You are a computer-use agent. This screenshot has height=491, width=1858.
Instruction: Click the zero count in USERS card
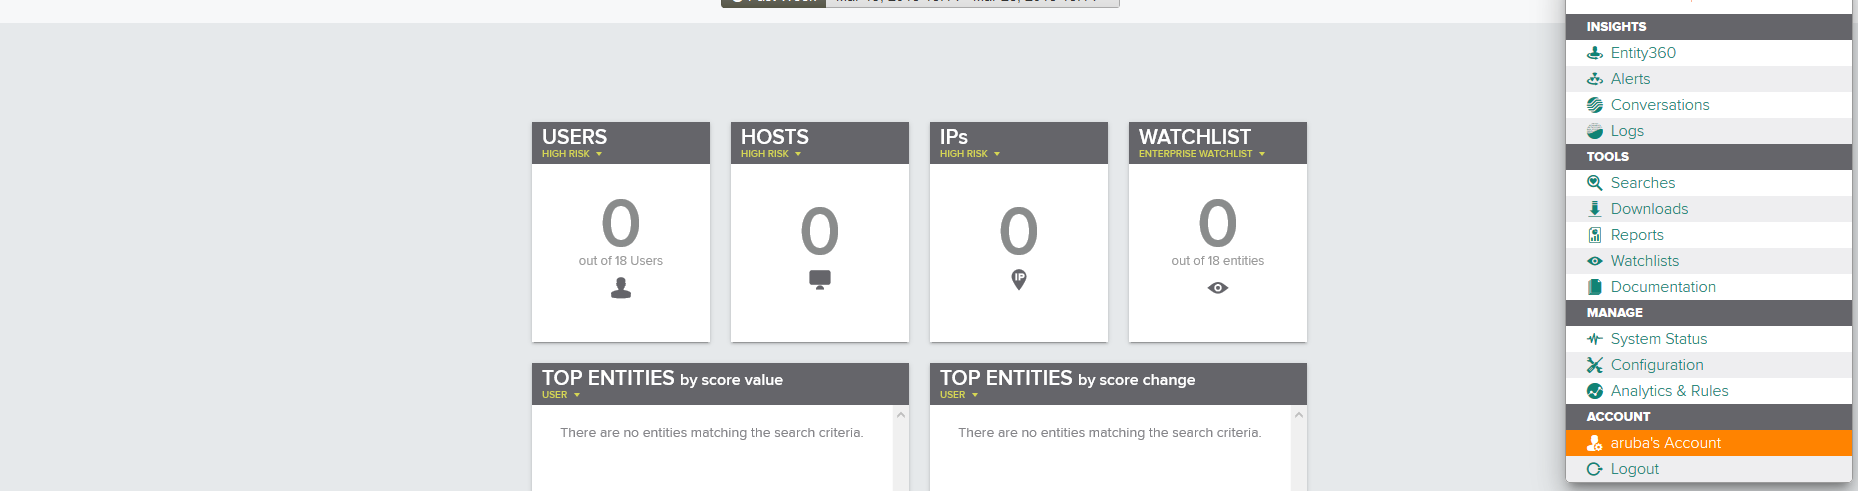pos(621,223)
